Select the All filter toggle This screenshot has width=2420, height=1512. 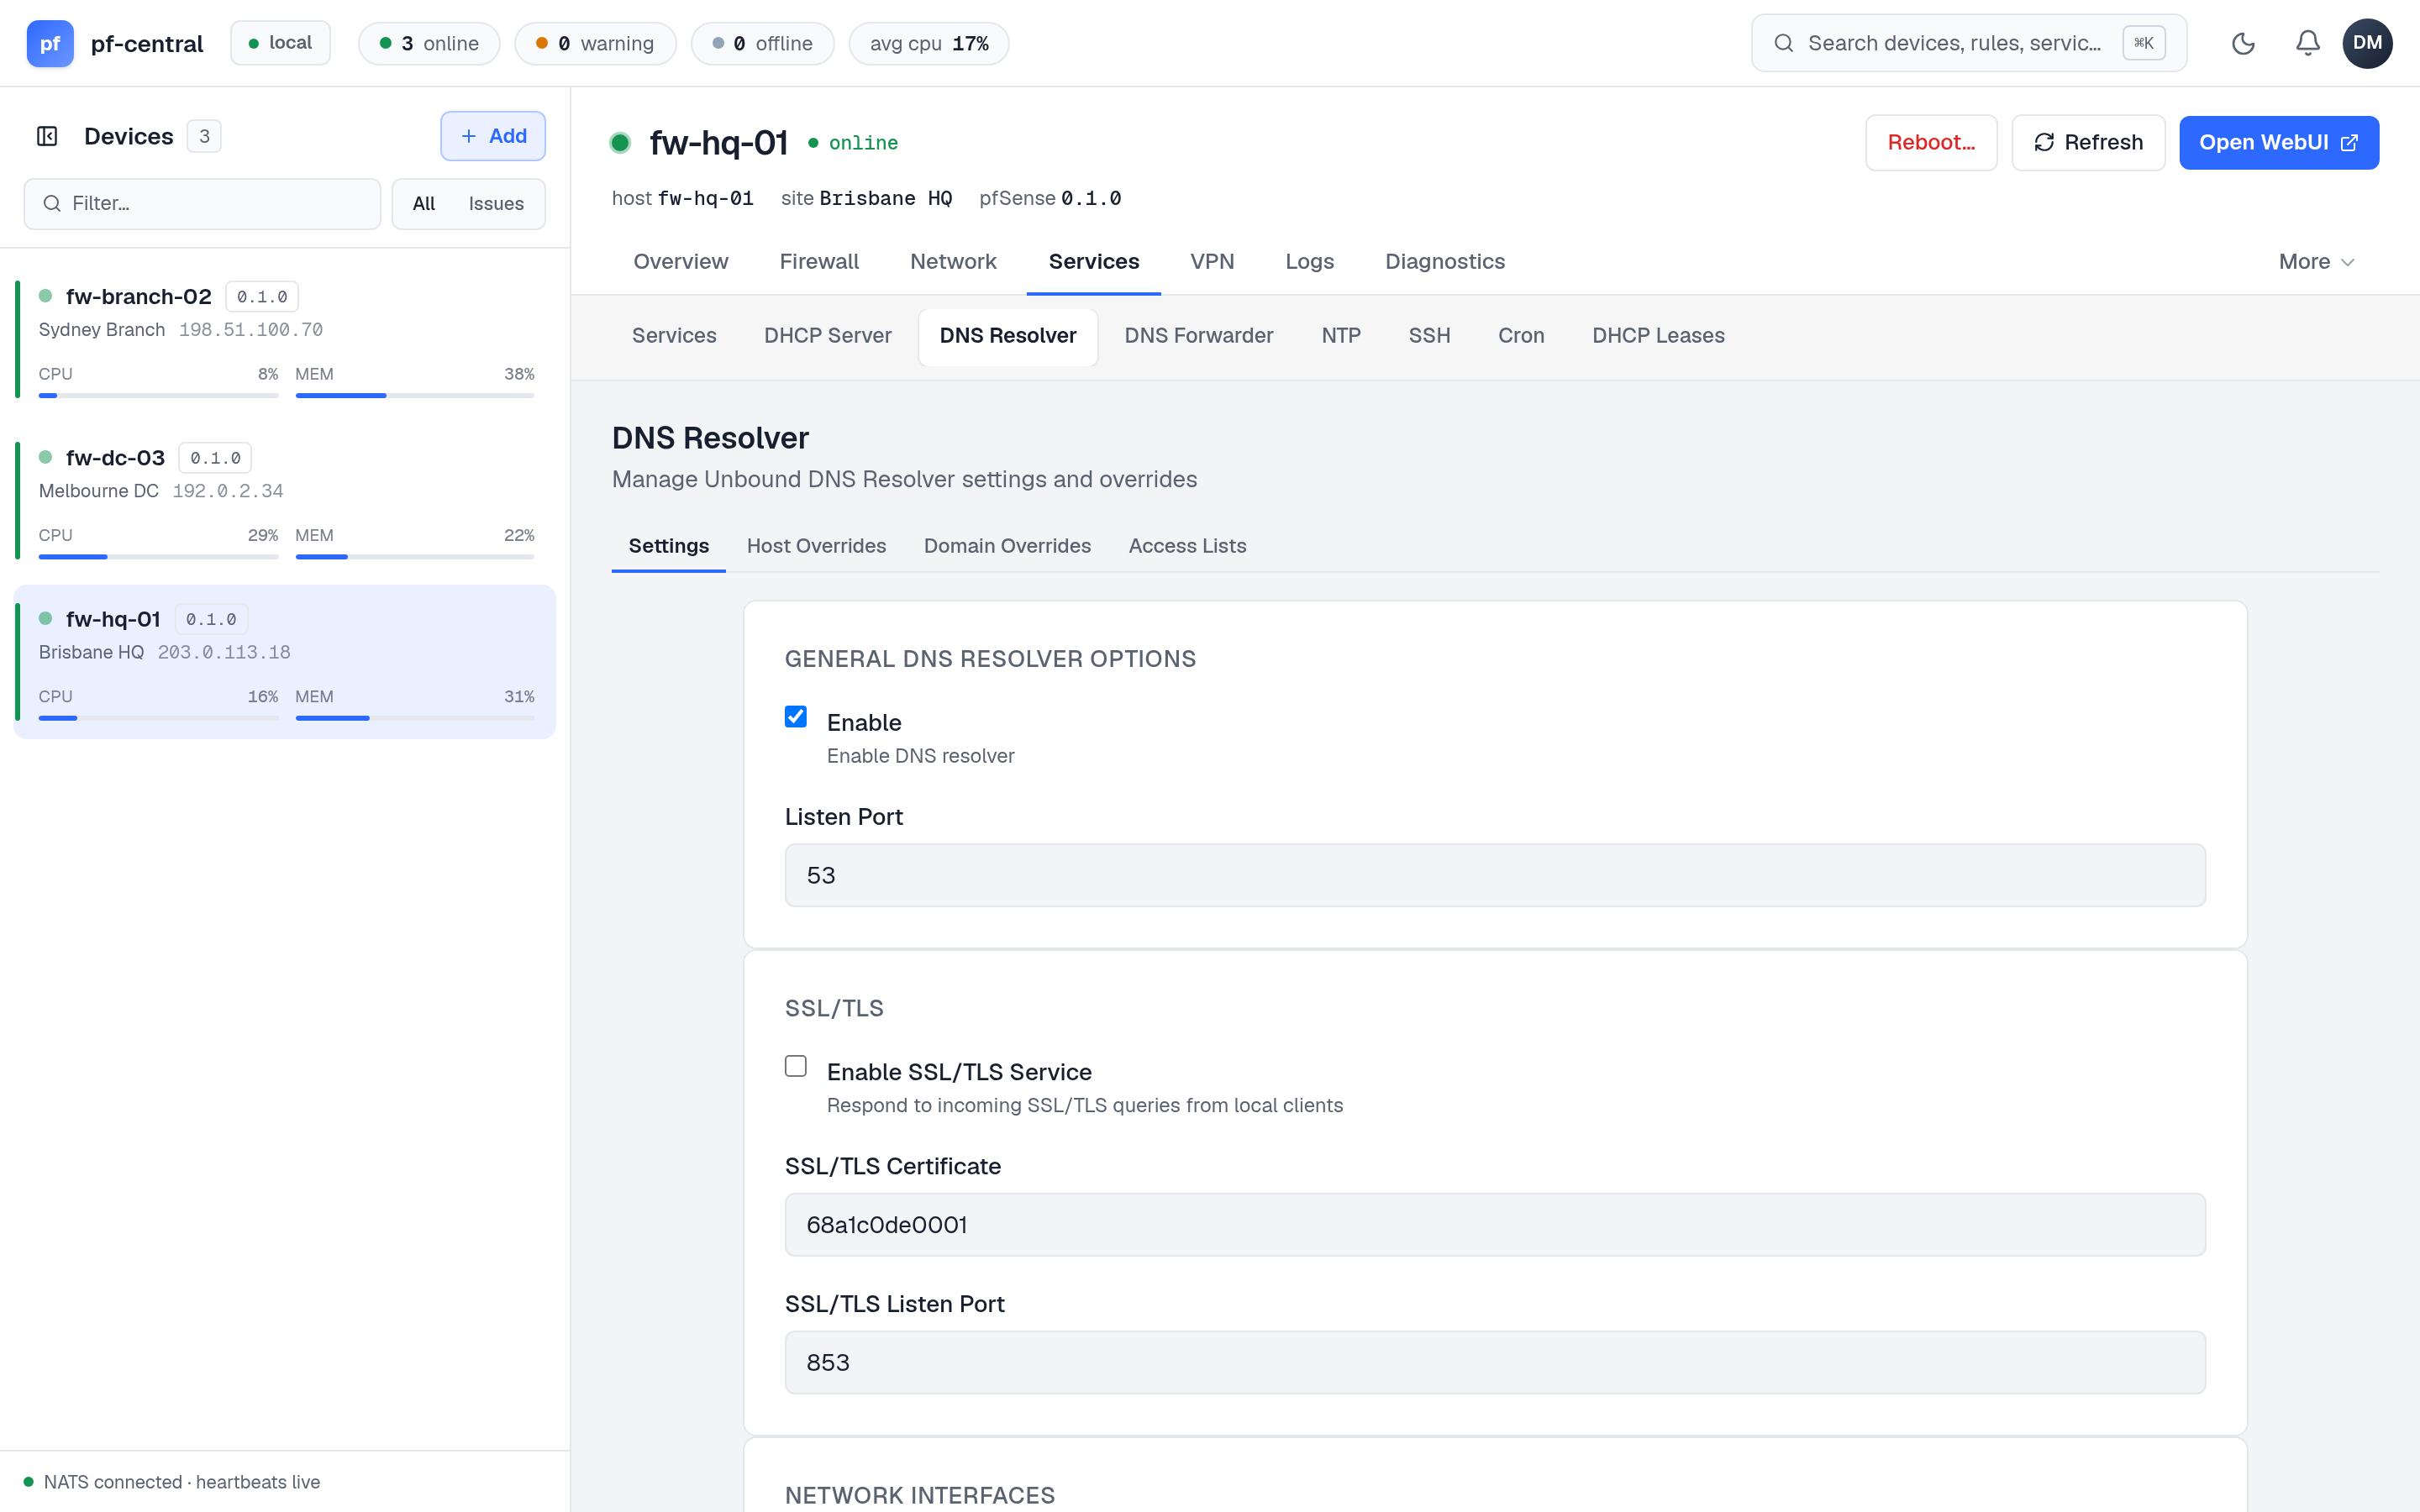click(x=424, y=204)
